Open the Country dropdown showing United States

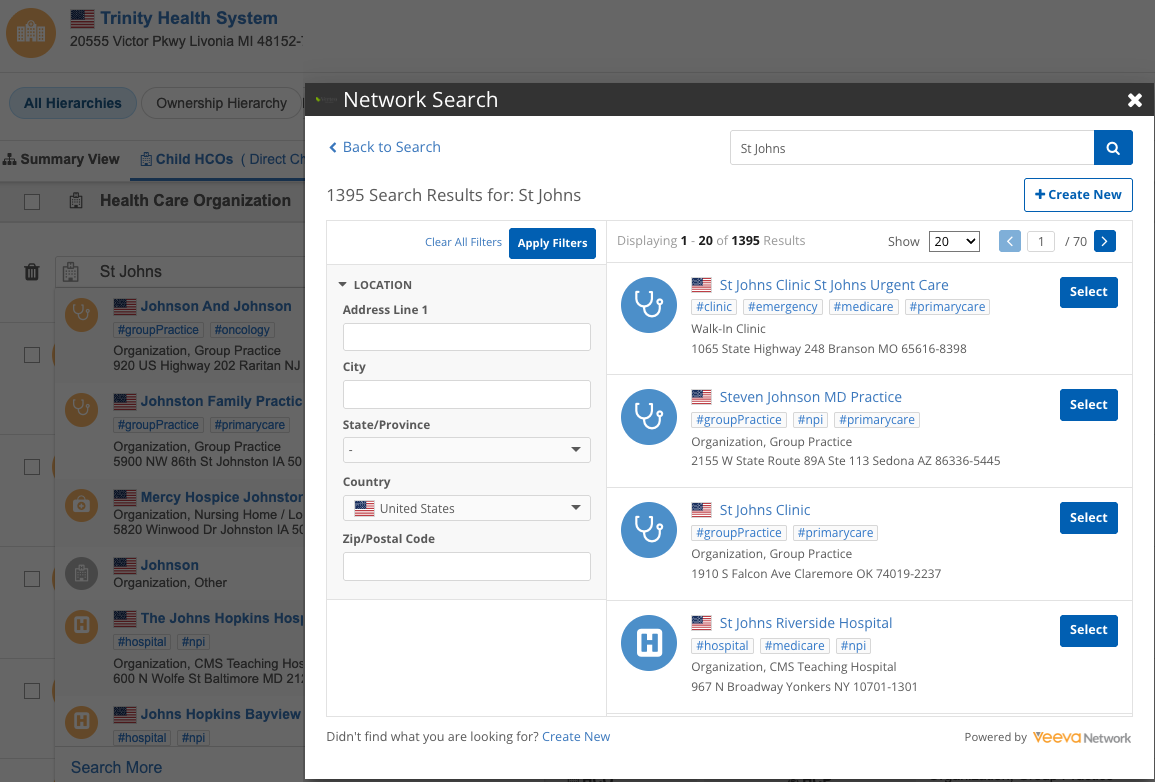coord(466,508)
